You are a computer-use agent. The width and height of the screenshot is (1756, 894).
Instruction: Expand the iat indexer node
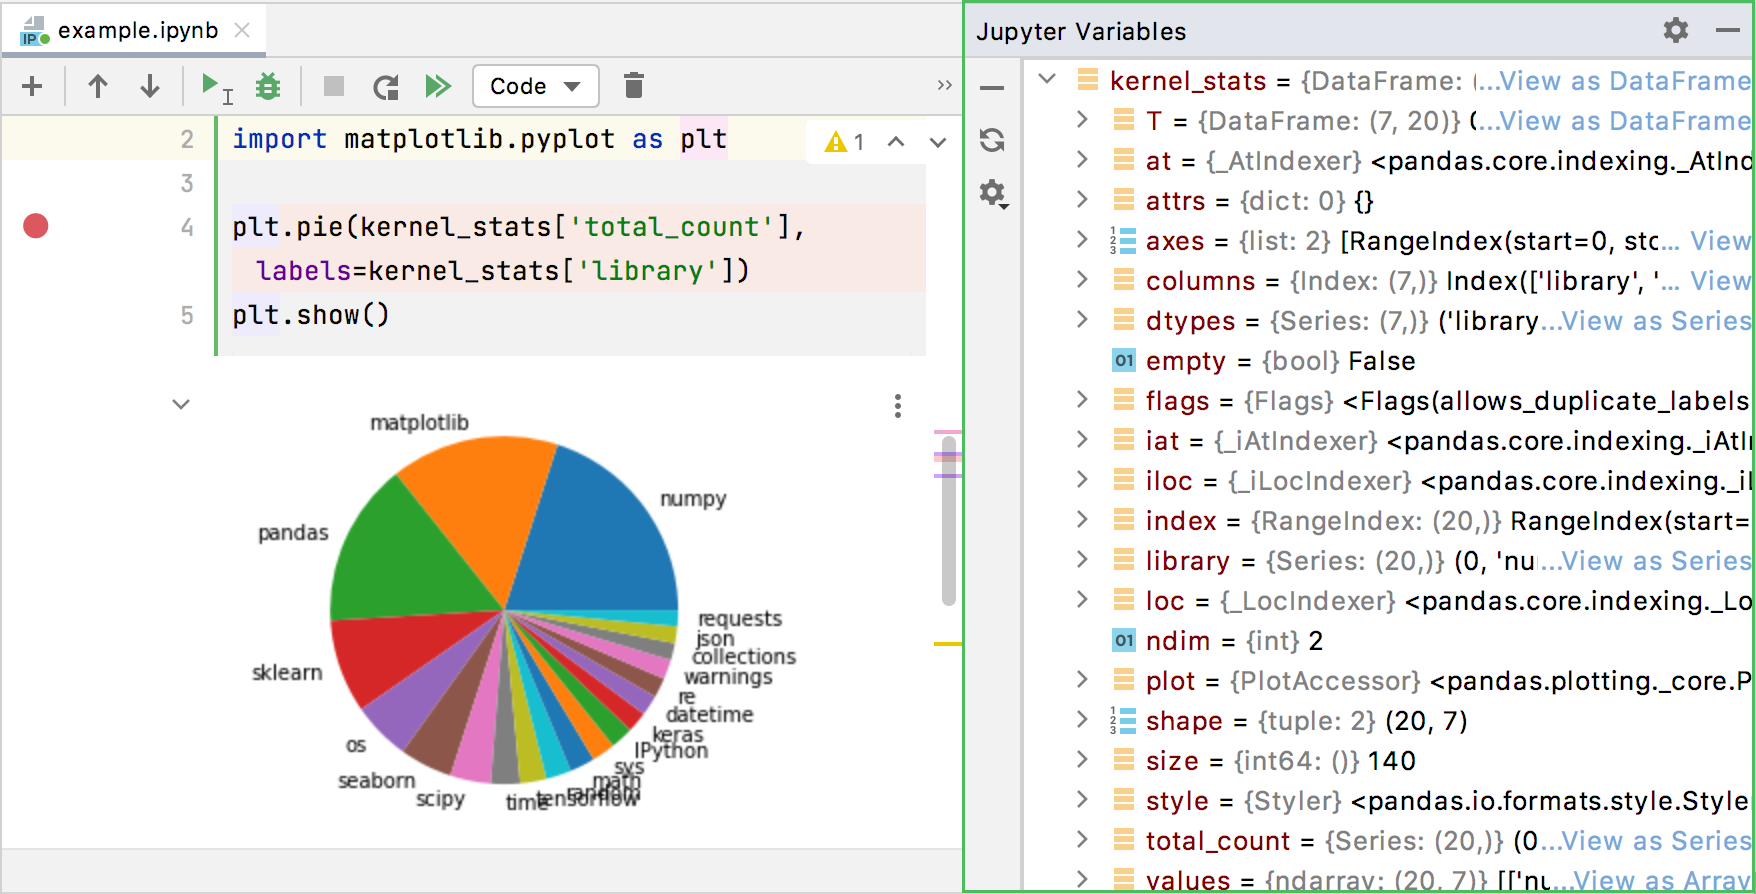(1082, 440)
